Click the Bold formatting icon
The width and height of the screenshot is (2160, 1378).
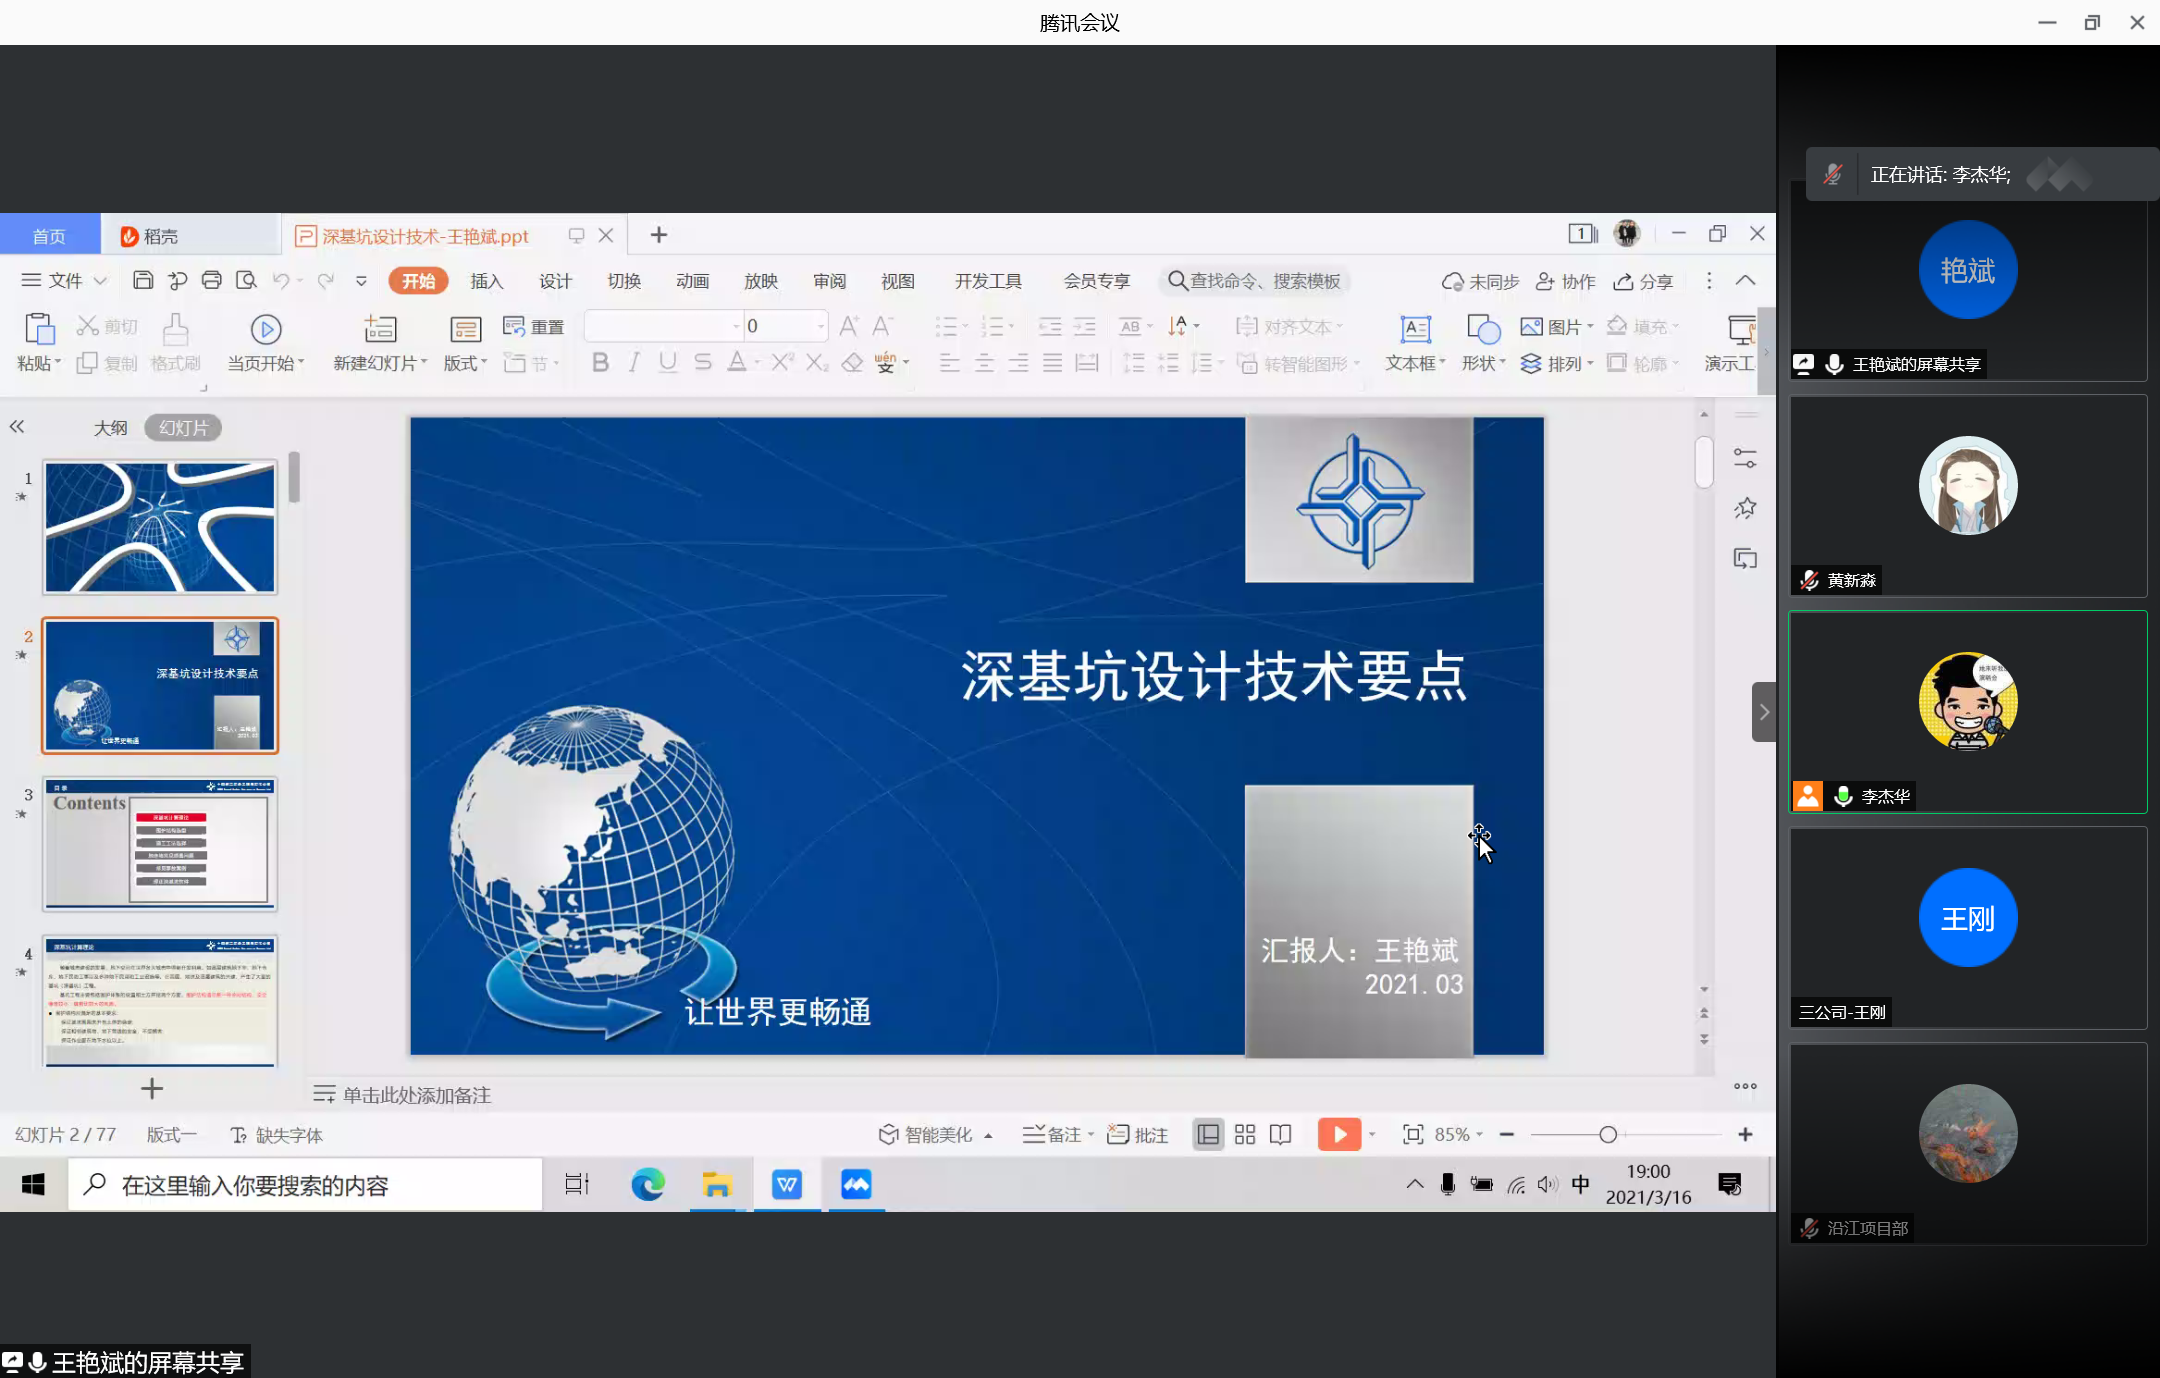600,363
